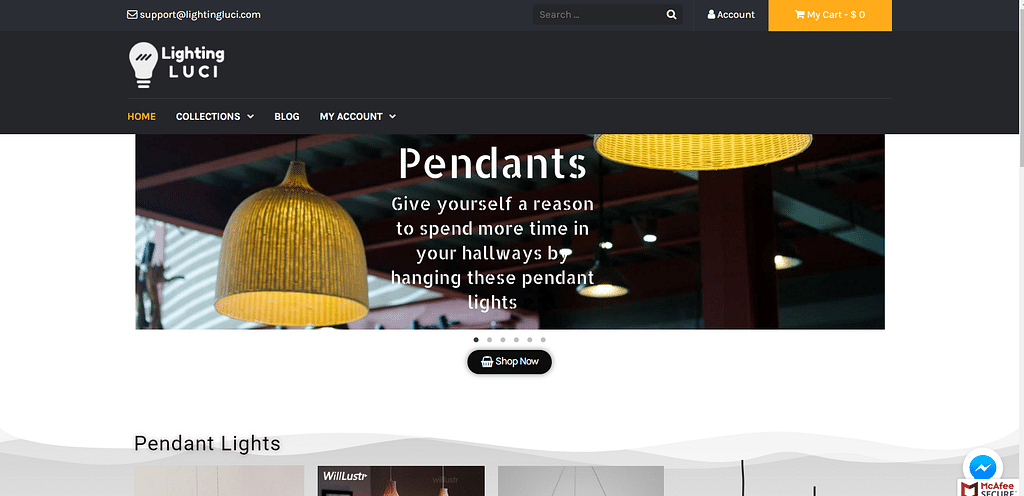Click the basket icon on Shop Now
The image size is (1024, 496).
click(487, 362)
